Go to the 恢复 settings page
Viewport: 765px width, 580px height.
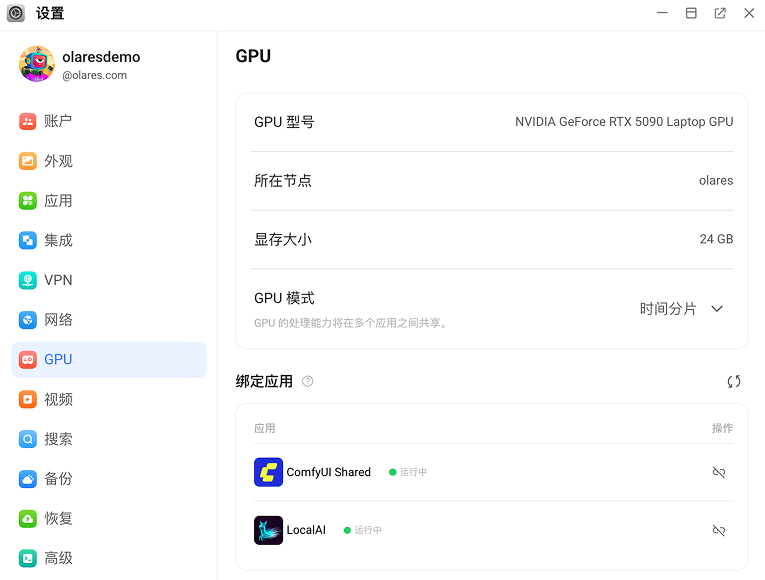tap(108, 519)
